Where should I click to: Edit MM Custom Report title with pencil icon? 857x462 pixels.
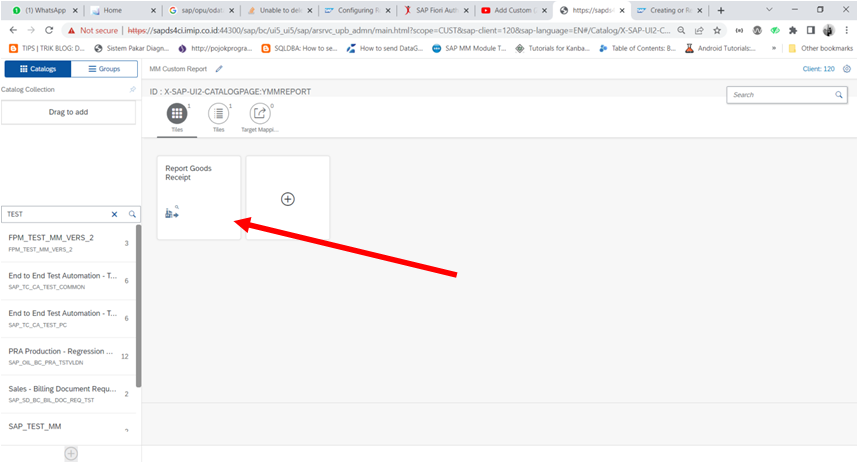(x=219, y=69)
